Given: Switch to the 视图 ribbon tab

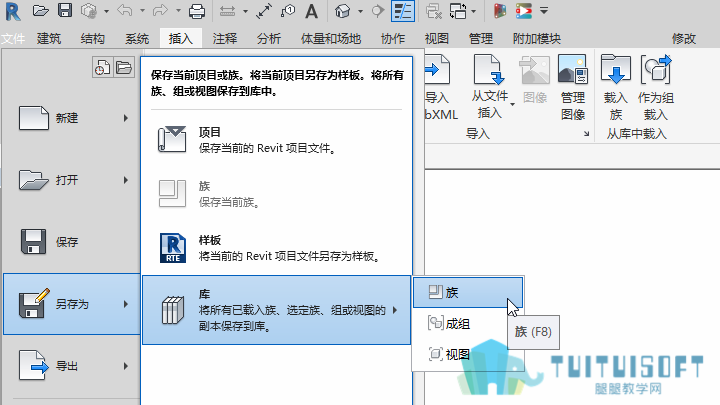Looking at the screenshot, I should point(436,39).
